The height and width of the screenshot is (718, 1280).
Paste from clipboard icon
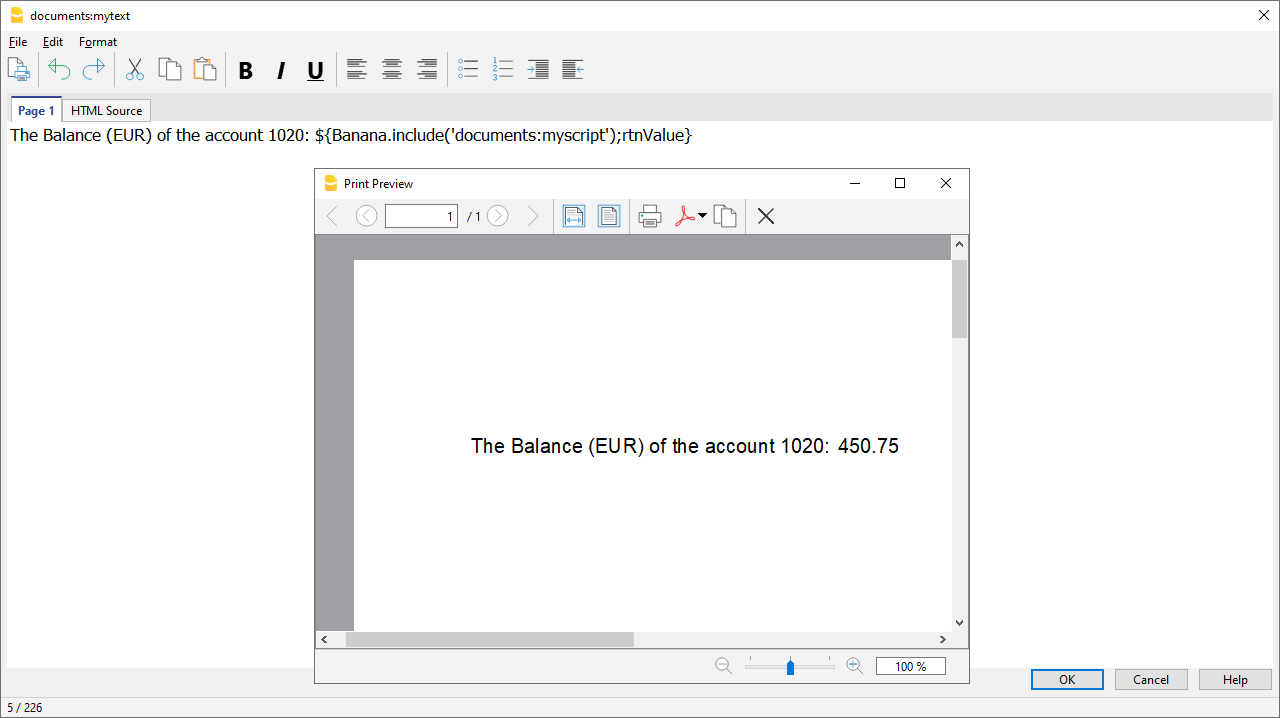205,69
